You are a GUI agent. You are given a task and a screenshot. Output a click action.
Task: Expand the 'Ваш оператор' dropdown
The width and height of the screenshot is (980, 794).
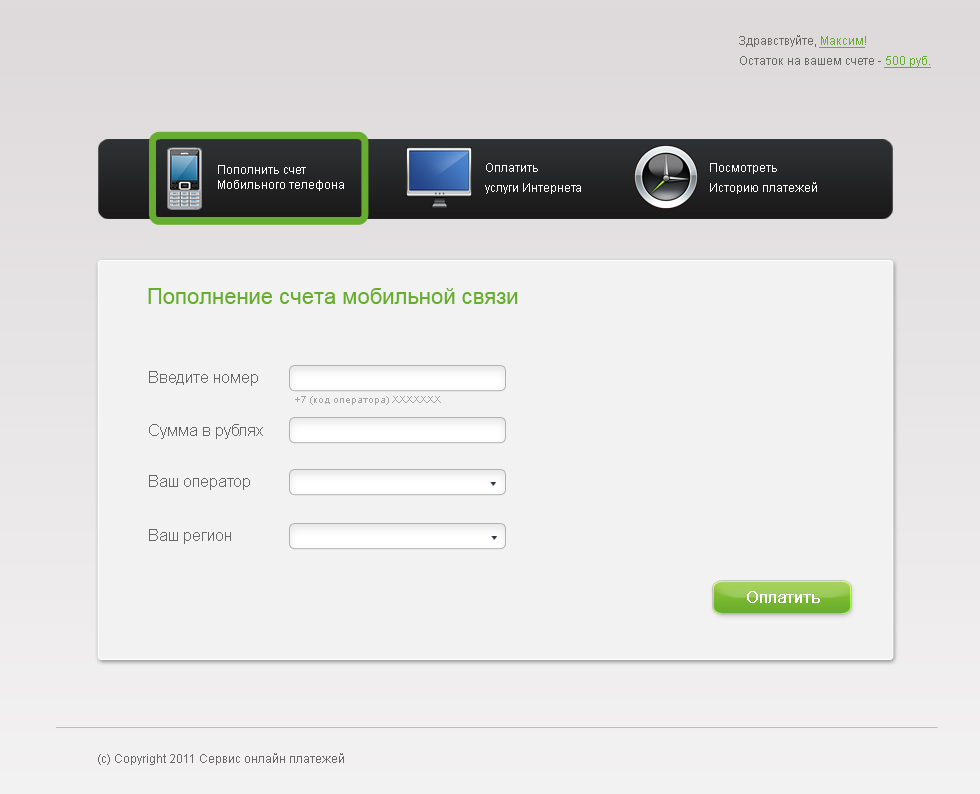(396, 481)
